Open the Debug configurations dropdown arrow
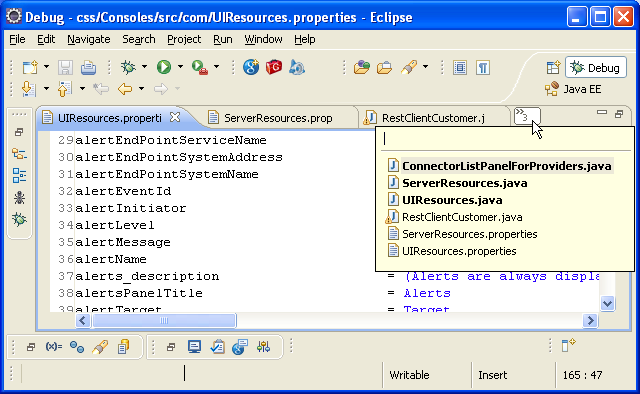Screen dimensions: 640x394 144,67
